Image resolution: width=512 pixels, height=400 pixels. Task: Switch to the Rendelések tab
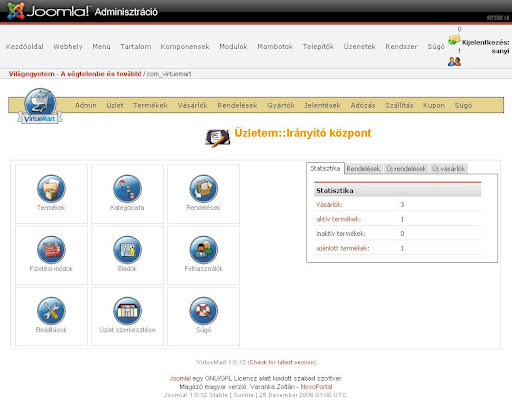[x=363, y=169]
